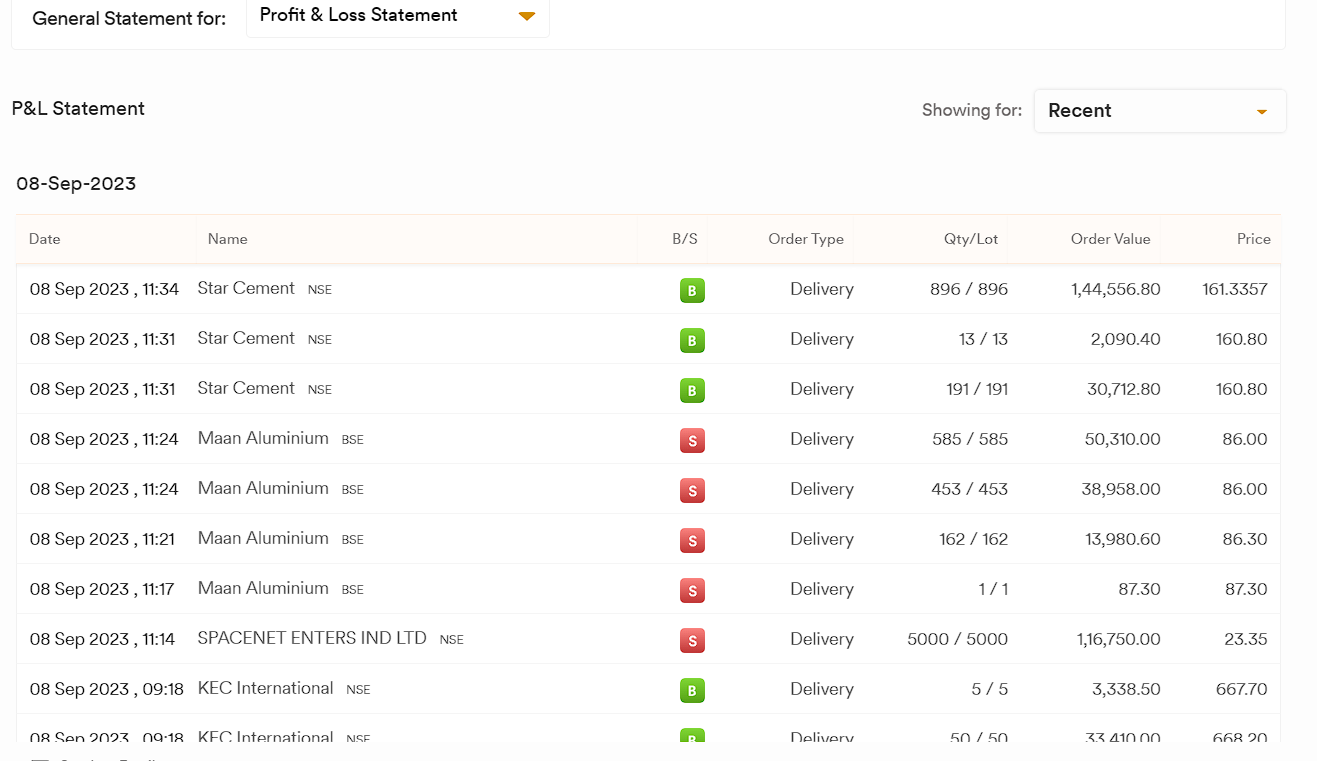Click the Buy badge for Star Cement 13 qty row
The height and width of the screenshot is (761, 1317).
(x=692, y=341)
